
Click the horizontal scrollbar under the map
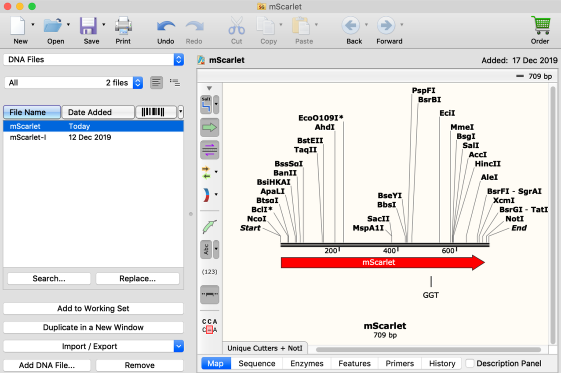coord(428,349)
